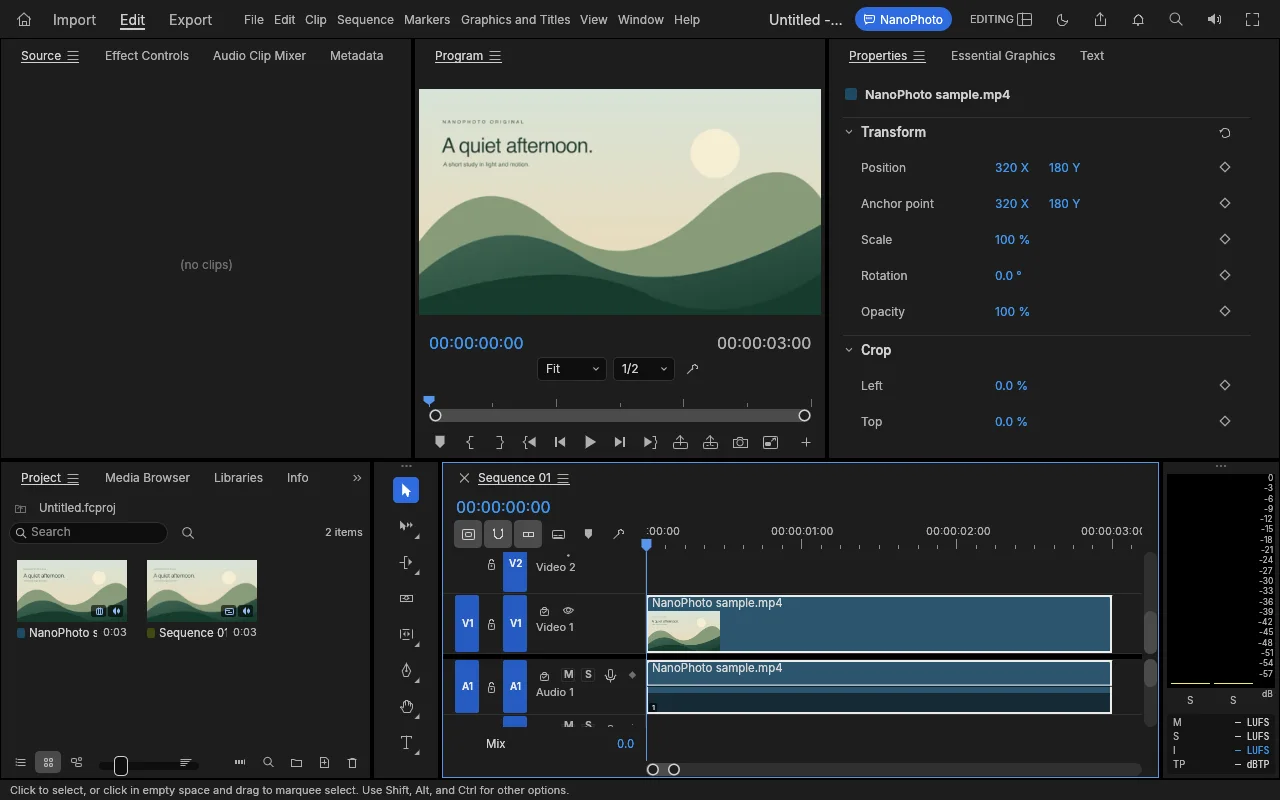Expand Project panel overflow tabs chevron
The height and width of the screenshot is (800, 1280).
[357, 478]
